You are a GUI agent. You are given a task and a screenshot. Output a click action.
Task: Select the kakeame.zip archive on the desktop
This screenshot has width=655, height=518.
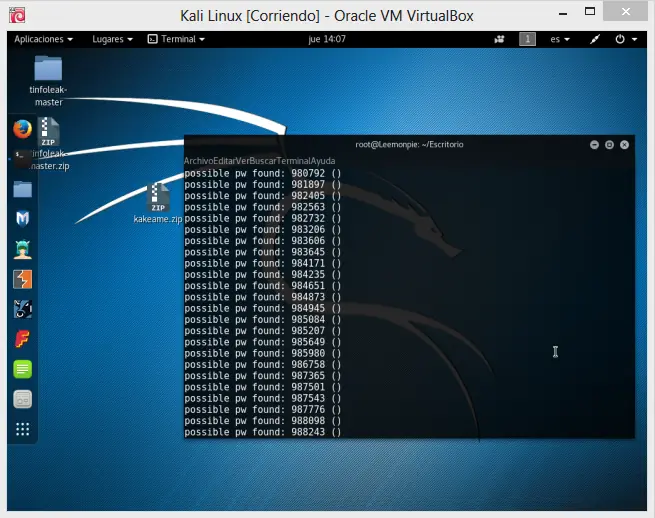coord(158,203)
